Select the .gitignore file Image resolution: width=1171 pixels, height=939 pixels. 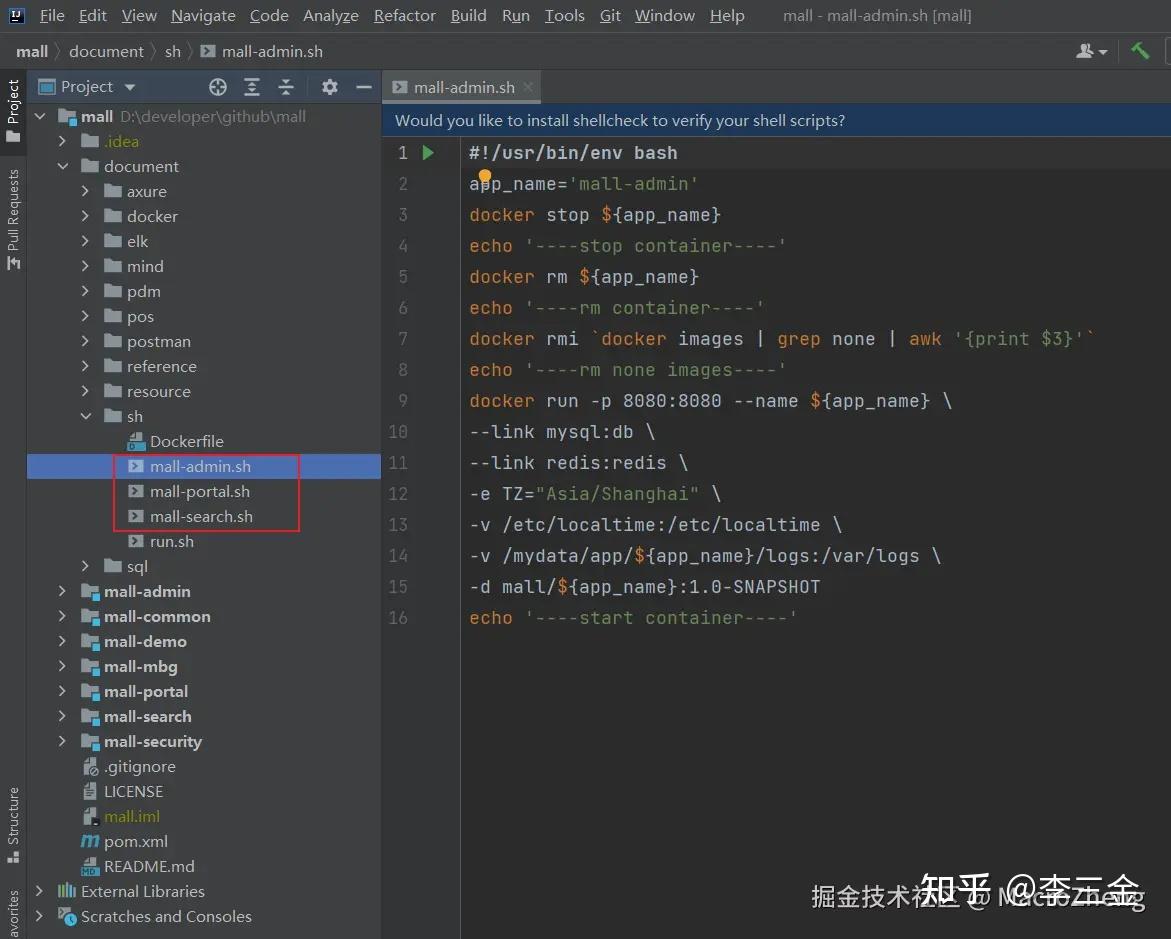140,766
